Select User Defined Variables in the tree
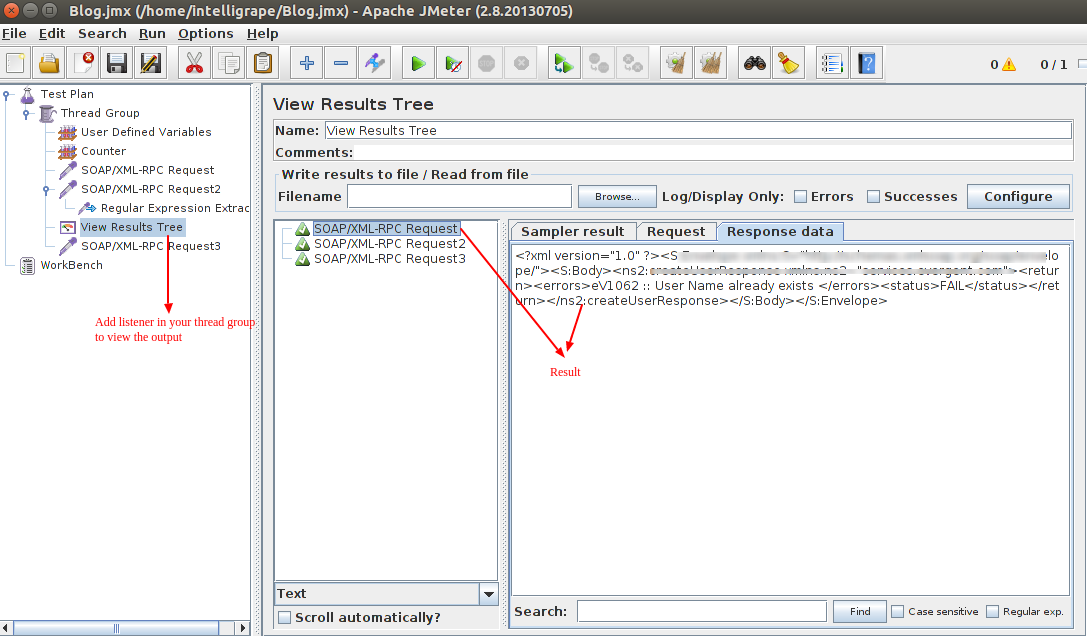Screen dimensions: 1087x636 [146, 132]
